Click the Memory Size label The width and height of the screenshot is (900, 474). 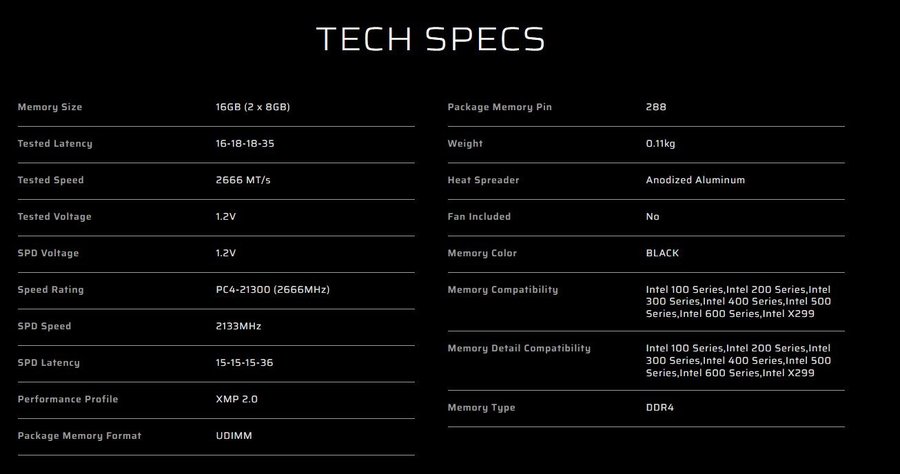[50, 107]
